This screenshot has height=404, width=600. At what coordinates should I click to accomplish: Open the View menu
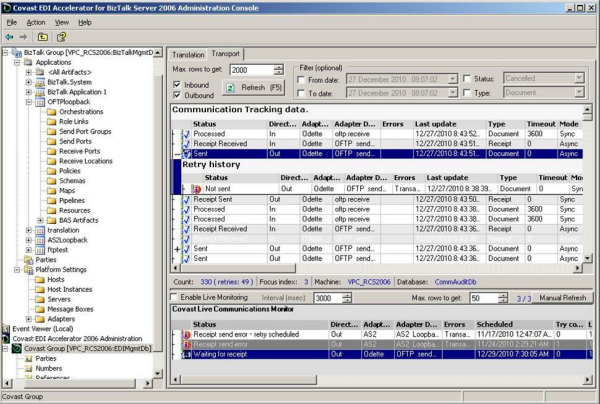click(62, 23)
